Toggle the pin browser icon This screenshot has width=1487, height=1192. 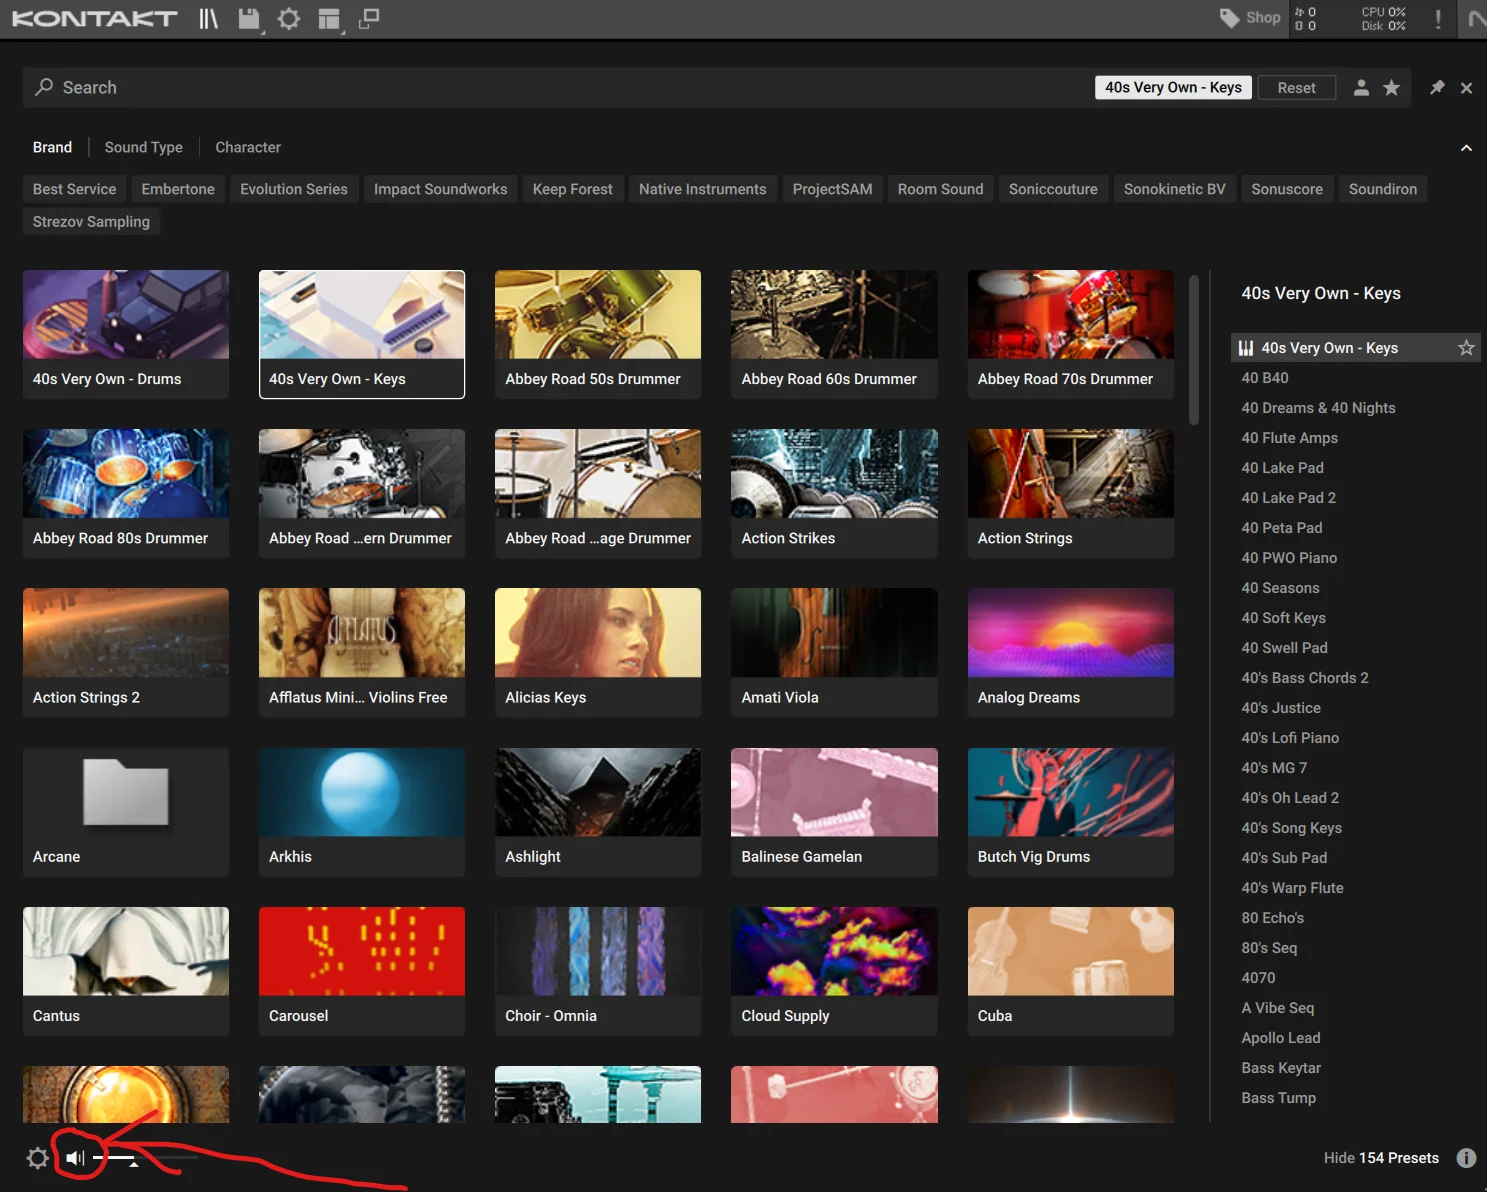point(1437,88)
